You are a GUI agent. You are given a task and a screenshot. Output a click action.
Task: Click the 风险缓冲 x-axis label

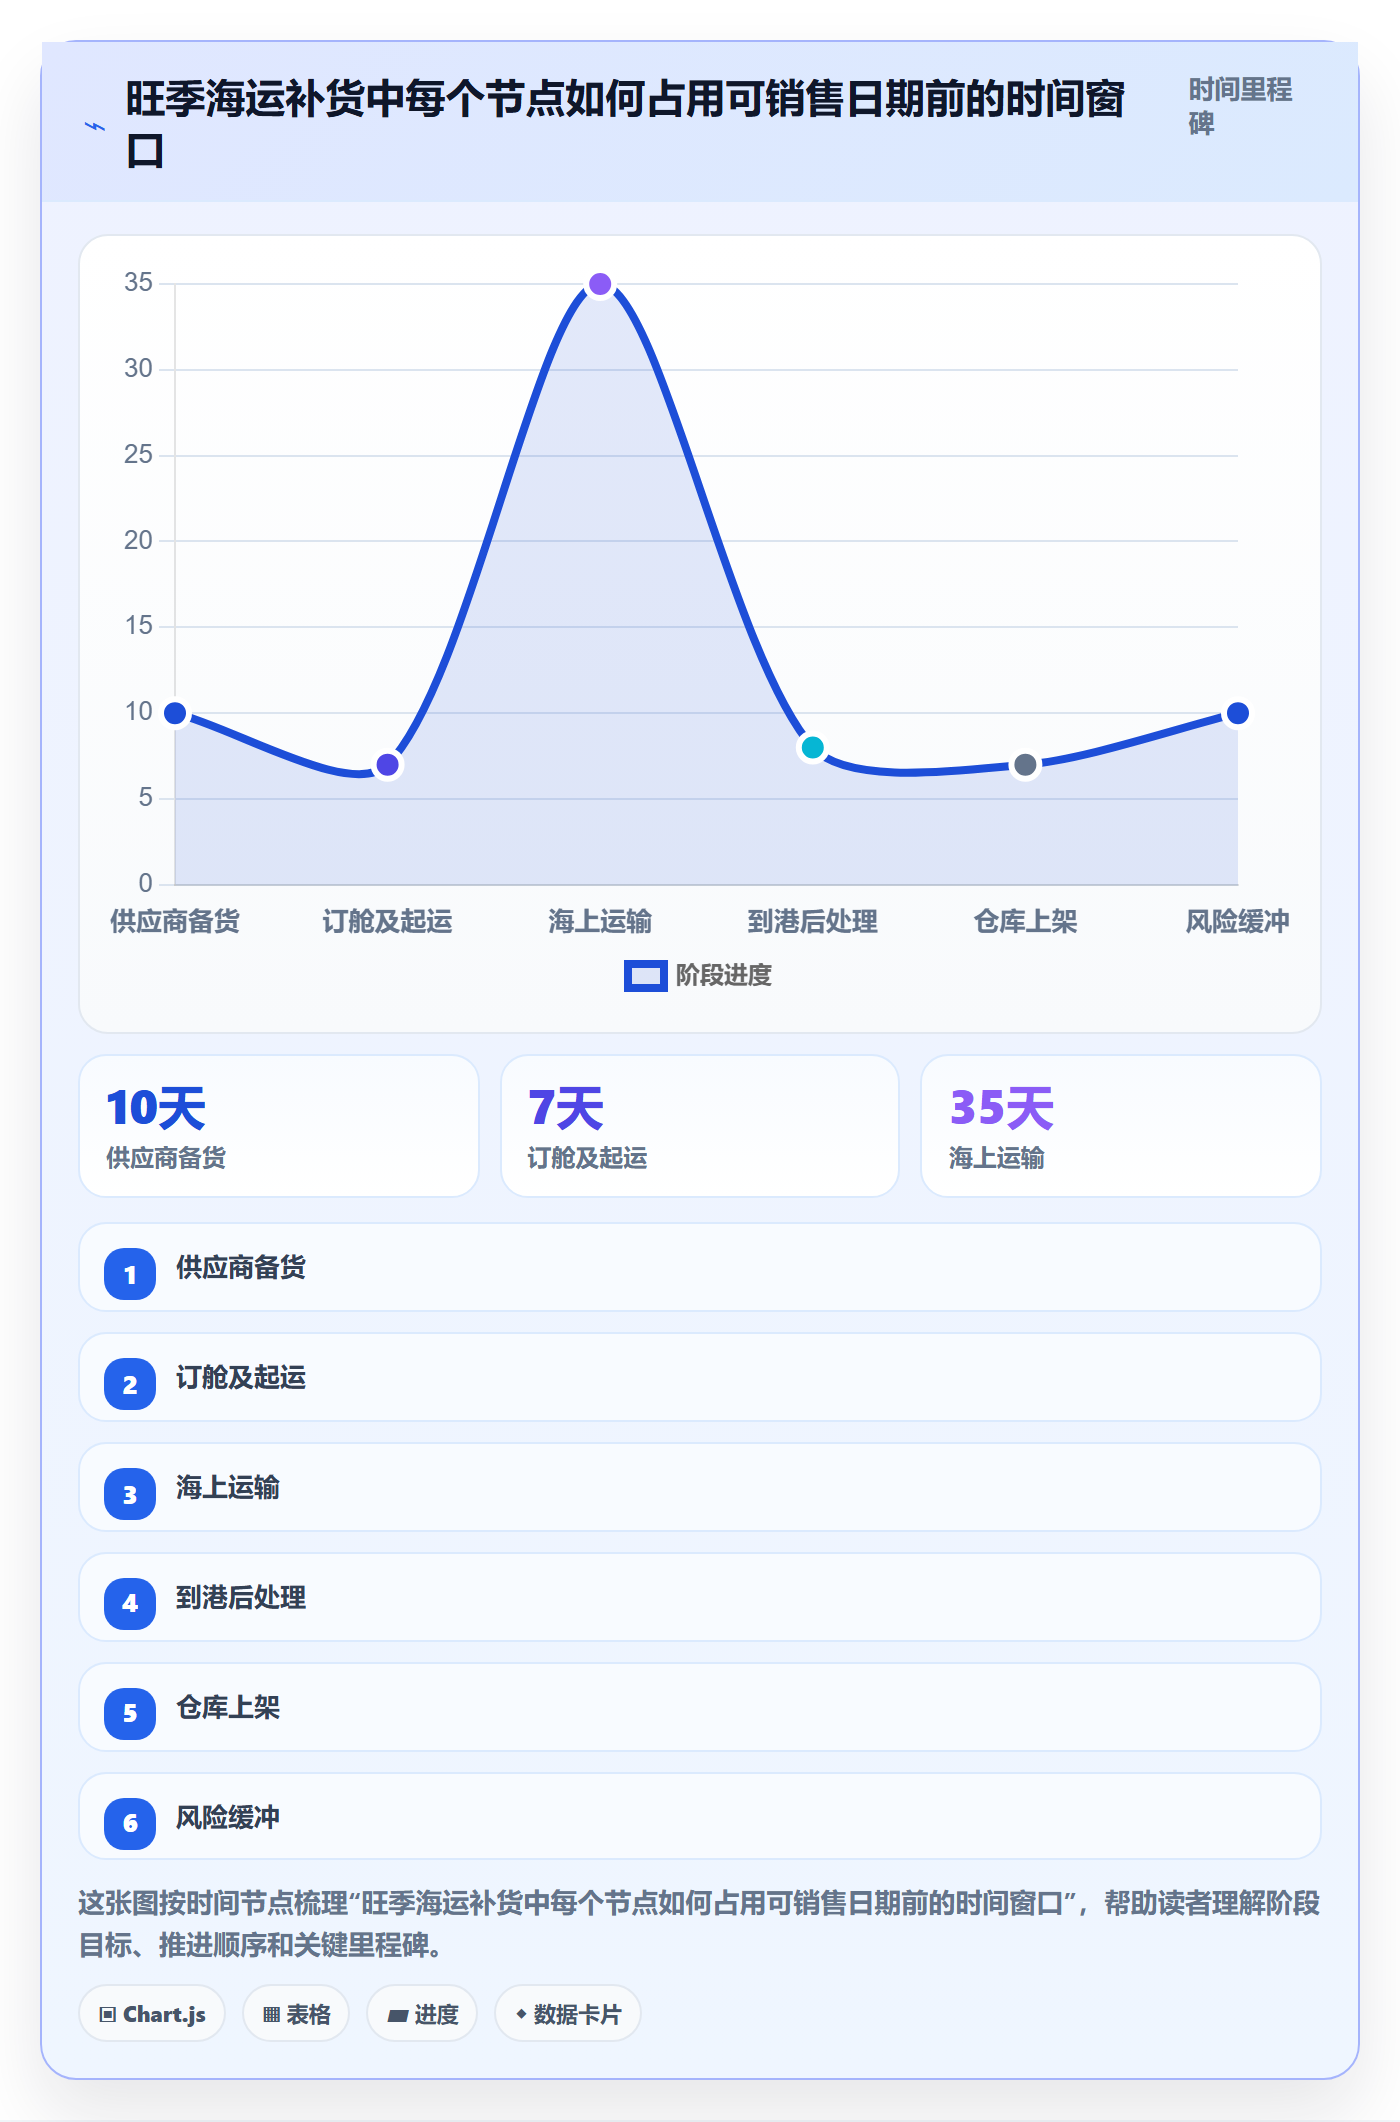(x=1237, y=921)
